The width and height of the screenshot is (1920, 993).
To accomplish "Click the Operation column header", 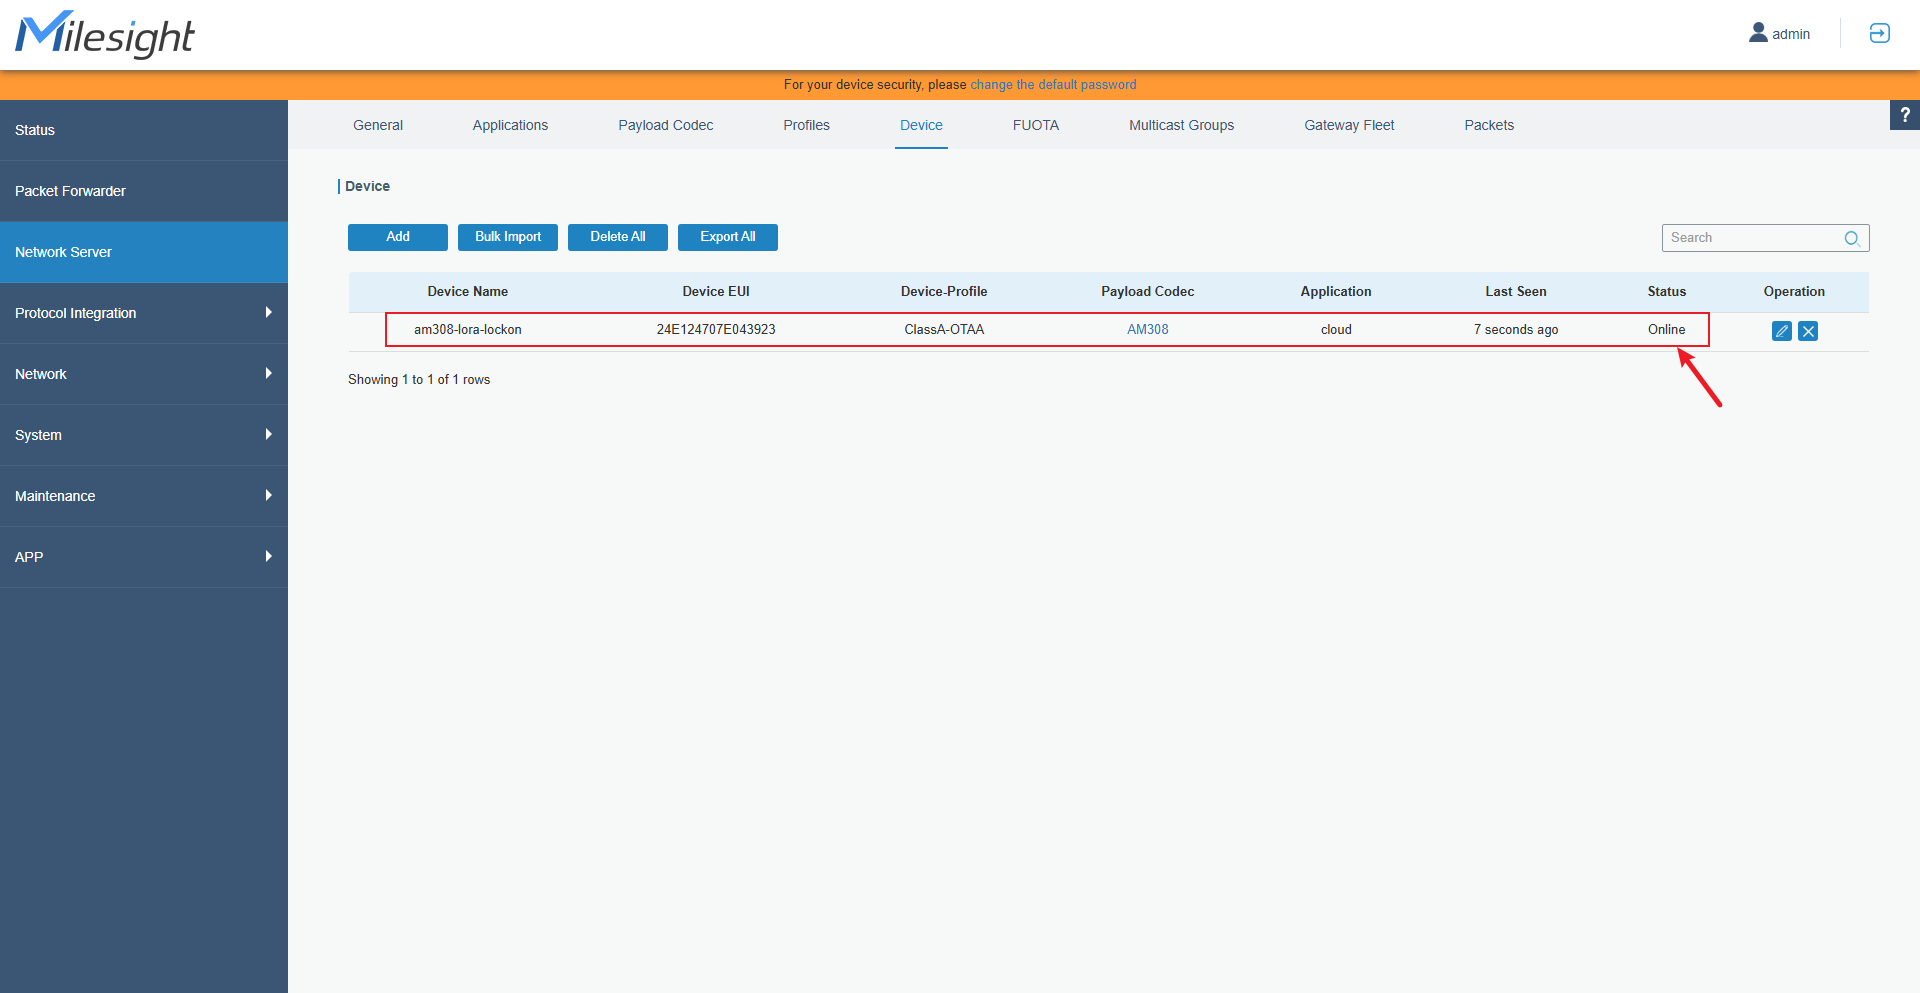I will tap(1794, 292).
